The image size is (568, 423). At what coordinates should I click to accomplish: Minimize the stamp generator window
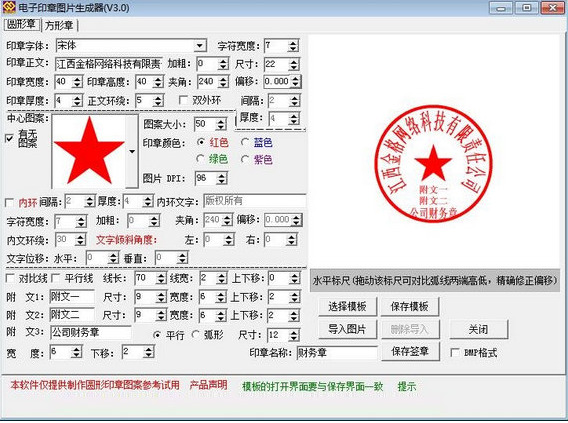point(501,8)
